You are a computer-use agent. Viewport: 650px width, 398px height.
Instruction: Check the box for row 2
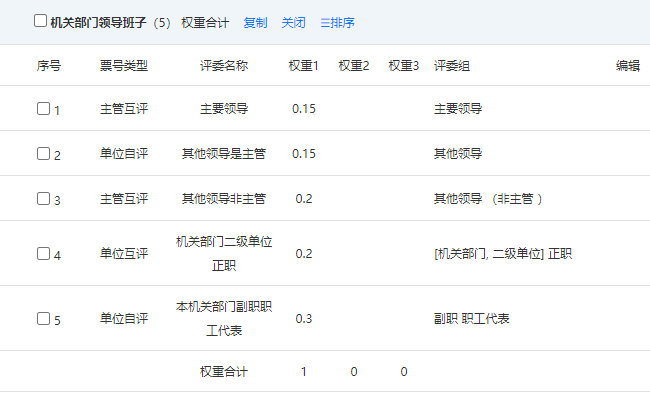pyautogui.click(x=44, y=153)
